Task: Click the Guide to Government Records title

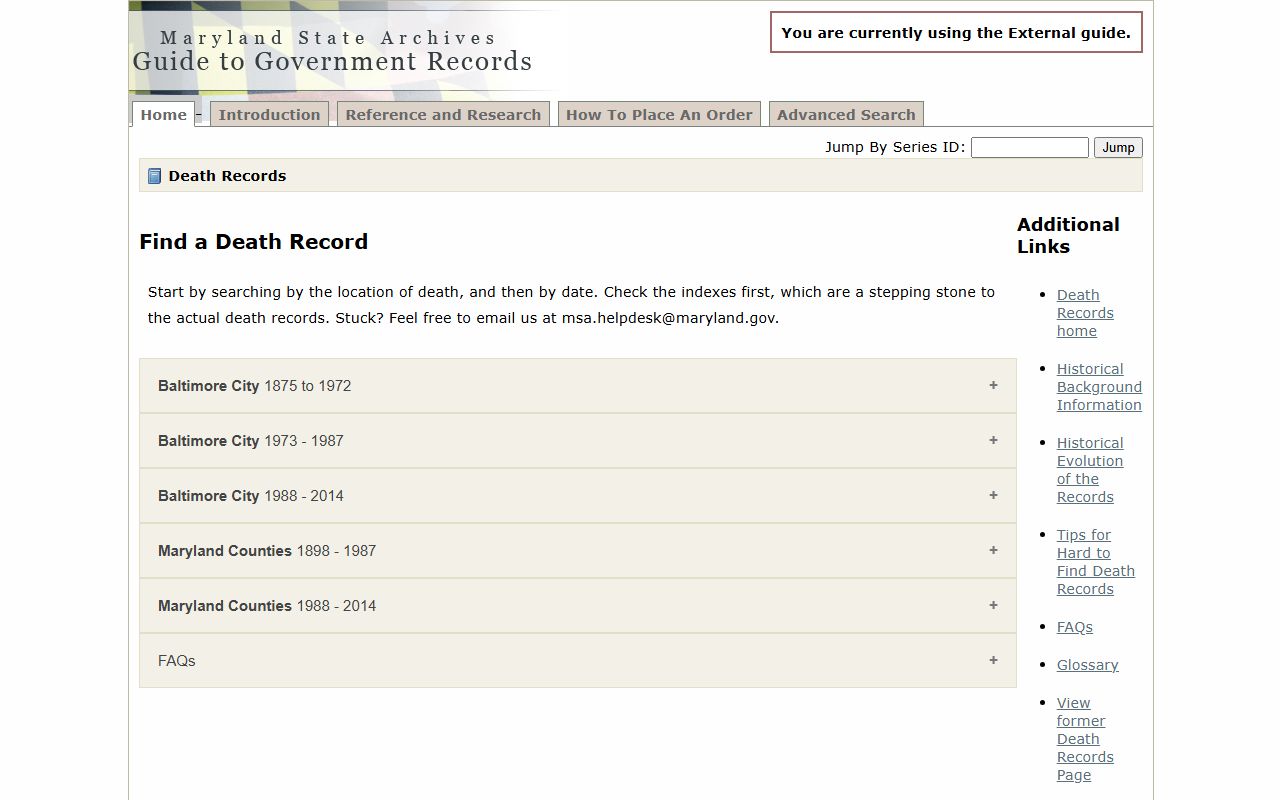Action: (x=332, y=62)
